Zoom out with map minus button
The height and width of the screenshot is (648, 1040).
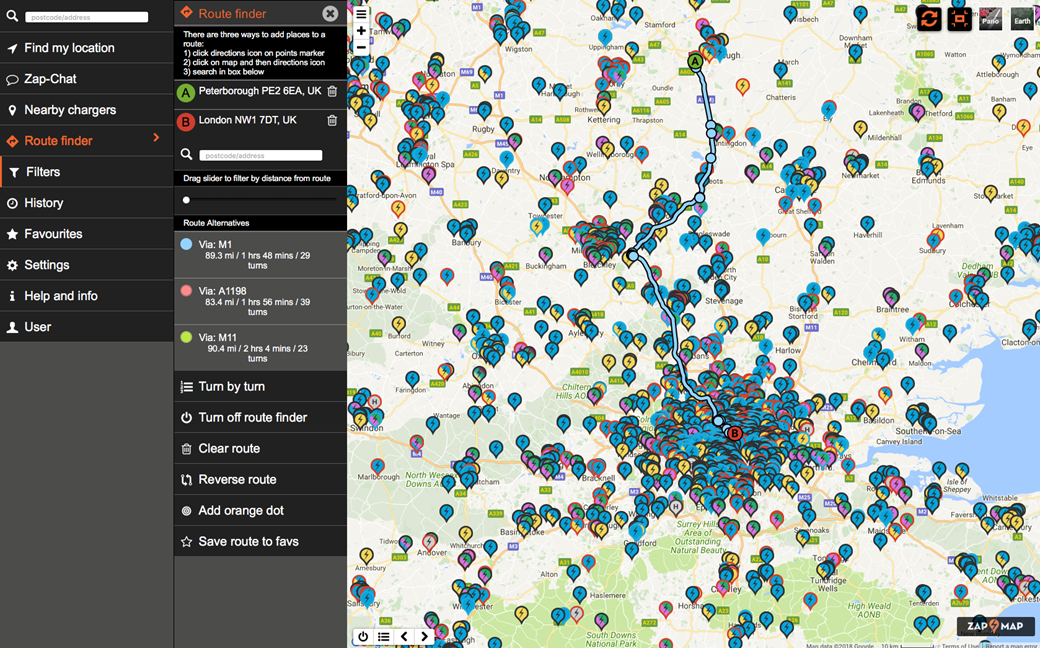[361, 47]
